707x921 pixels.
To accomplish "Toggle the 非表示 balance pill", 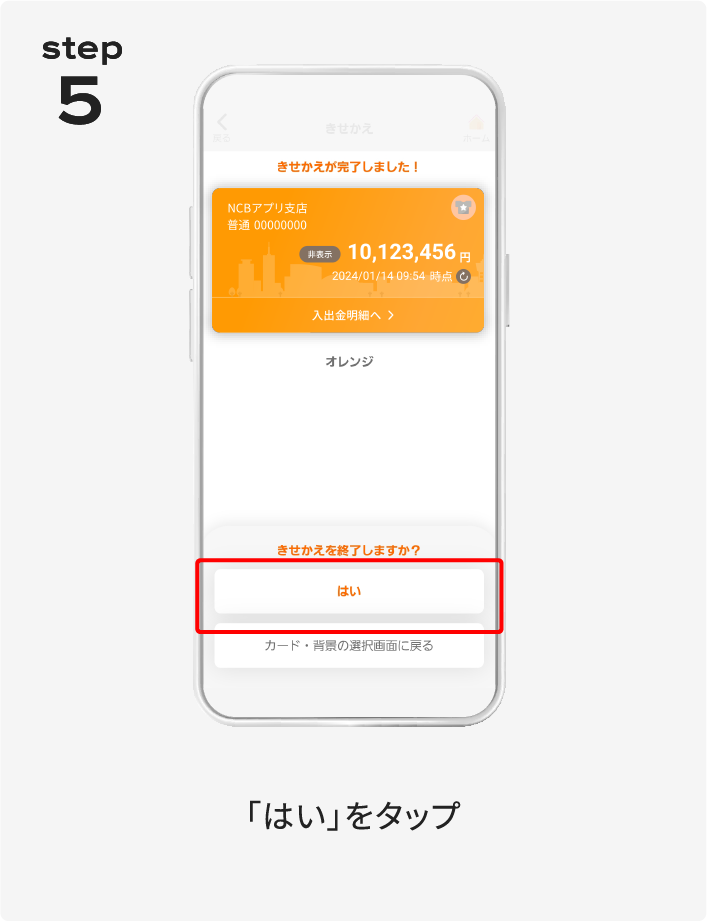I will coord(320,254).
